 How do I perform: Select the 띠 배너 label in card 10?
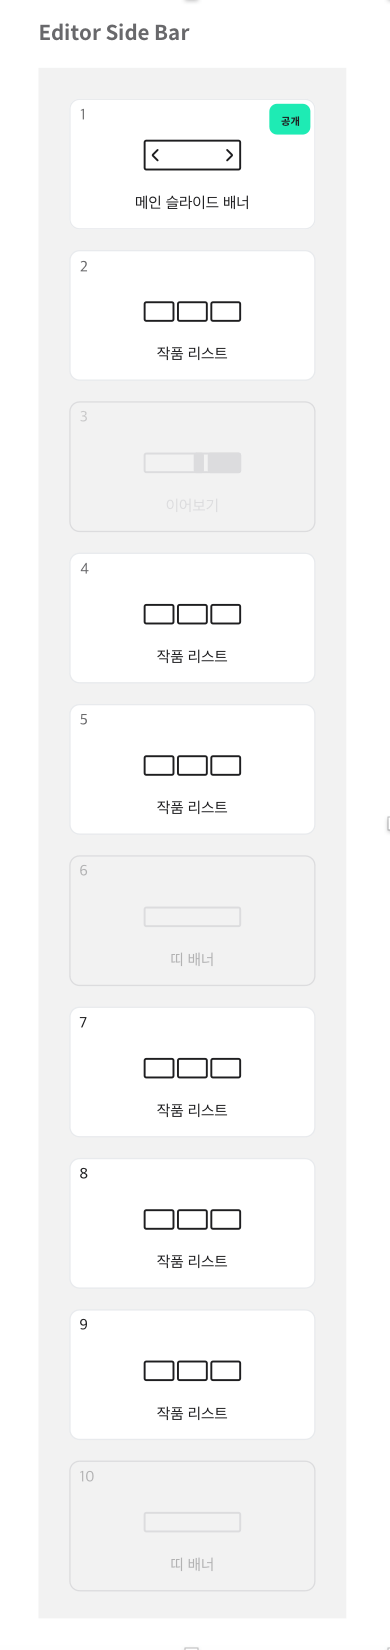click(192, 1564)
